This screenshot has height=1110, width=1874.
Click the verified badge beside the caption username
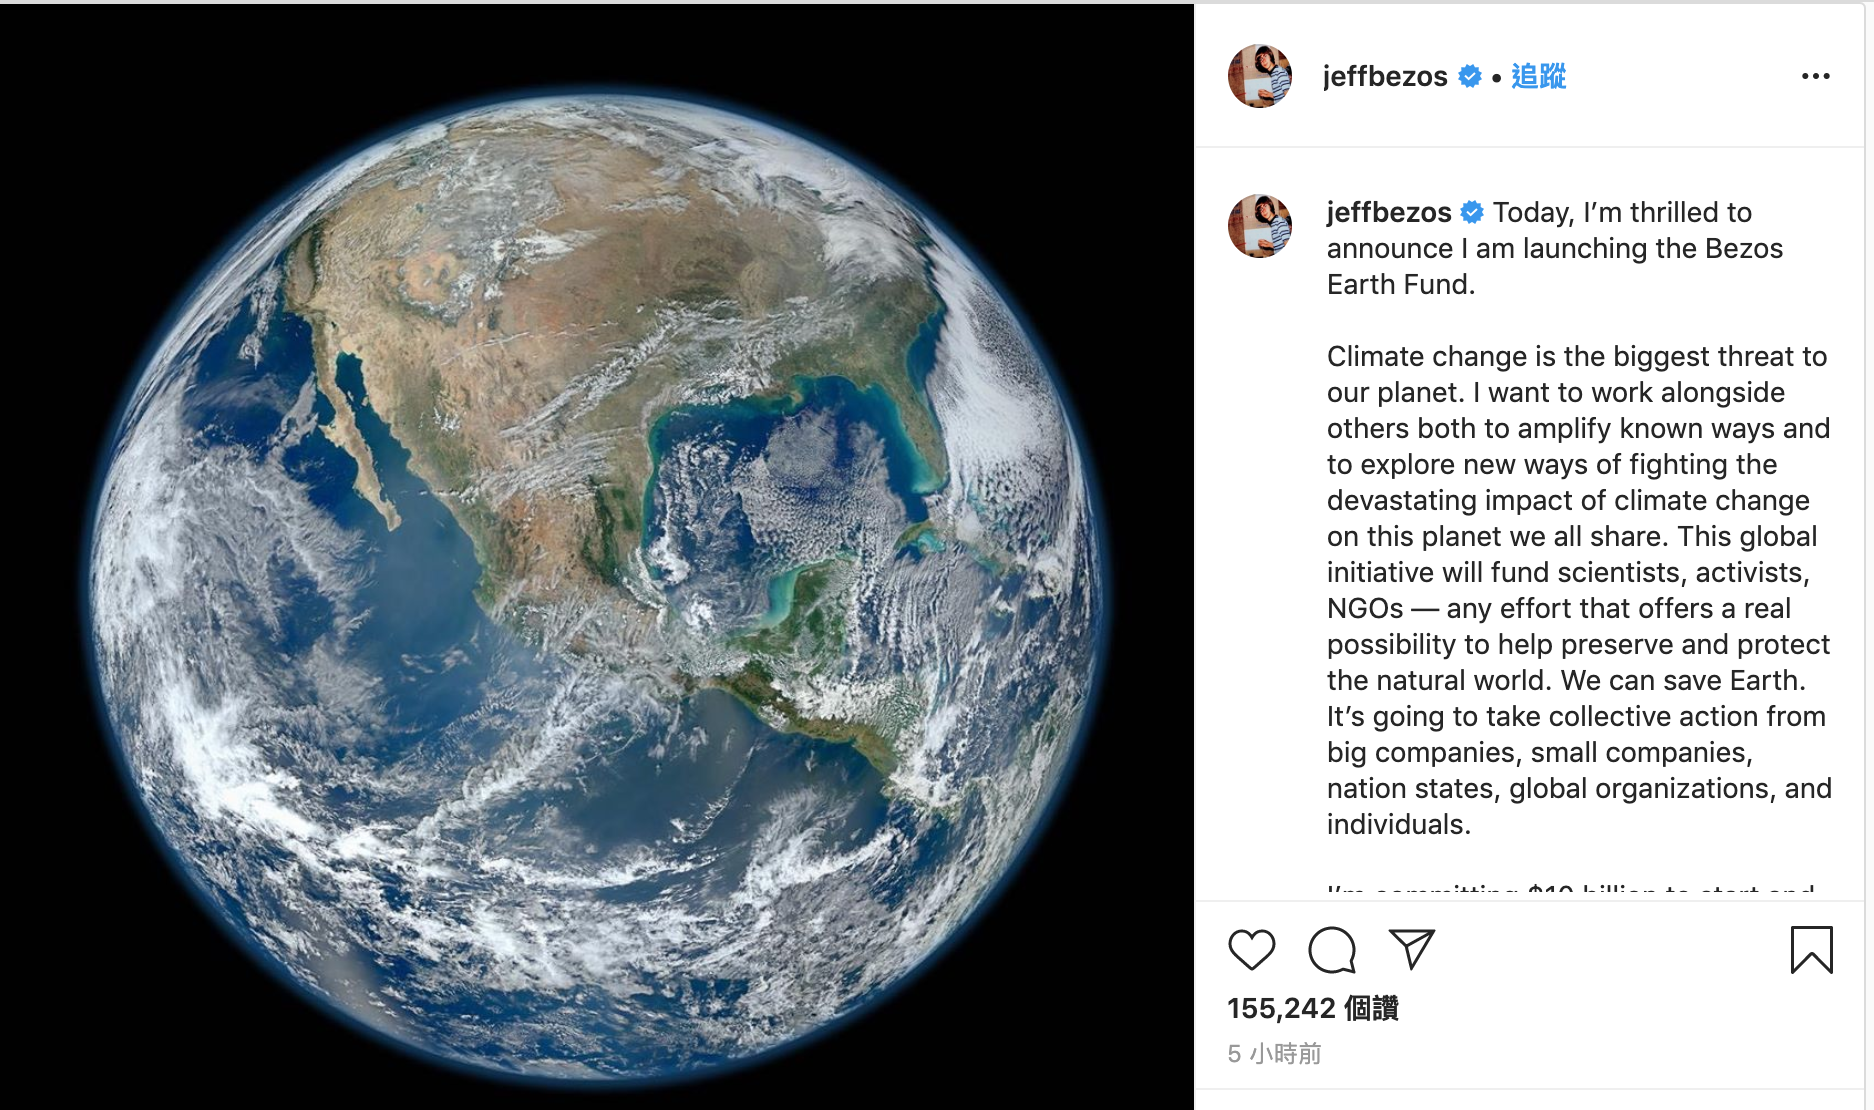point(1472,212)
